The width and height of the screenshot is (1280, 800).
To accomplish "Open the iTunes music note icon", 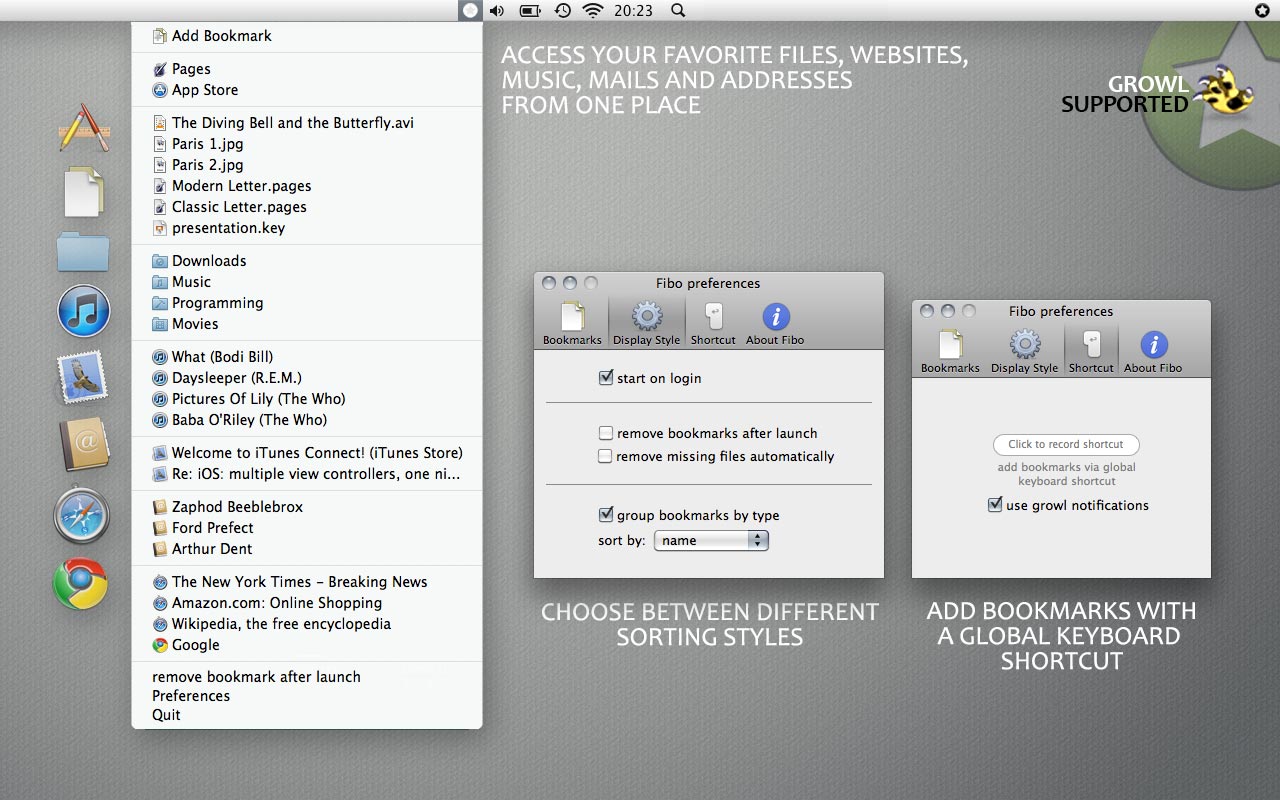I will 83,311.
